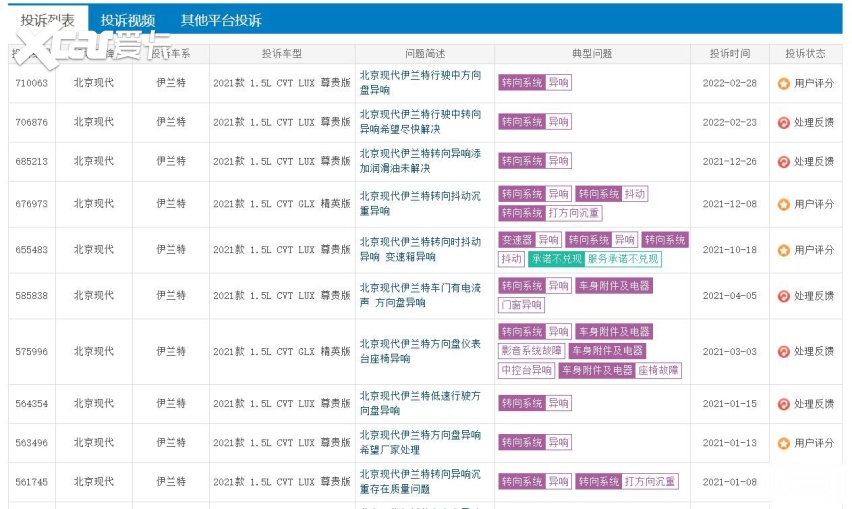852x509 pixels.
Task: Select complaint number 710063
Action: tap(32, 83)
